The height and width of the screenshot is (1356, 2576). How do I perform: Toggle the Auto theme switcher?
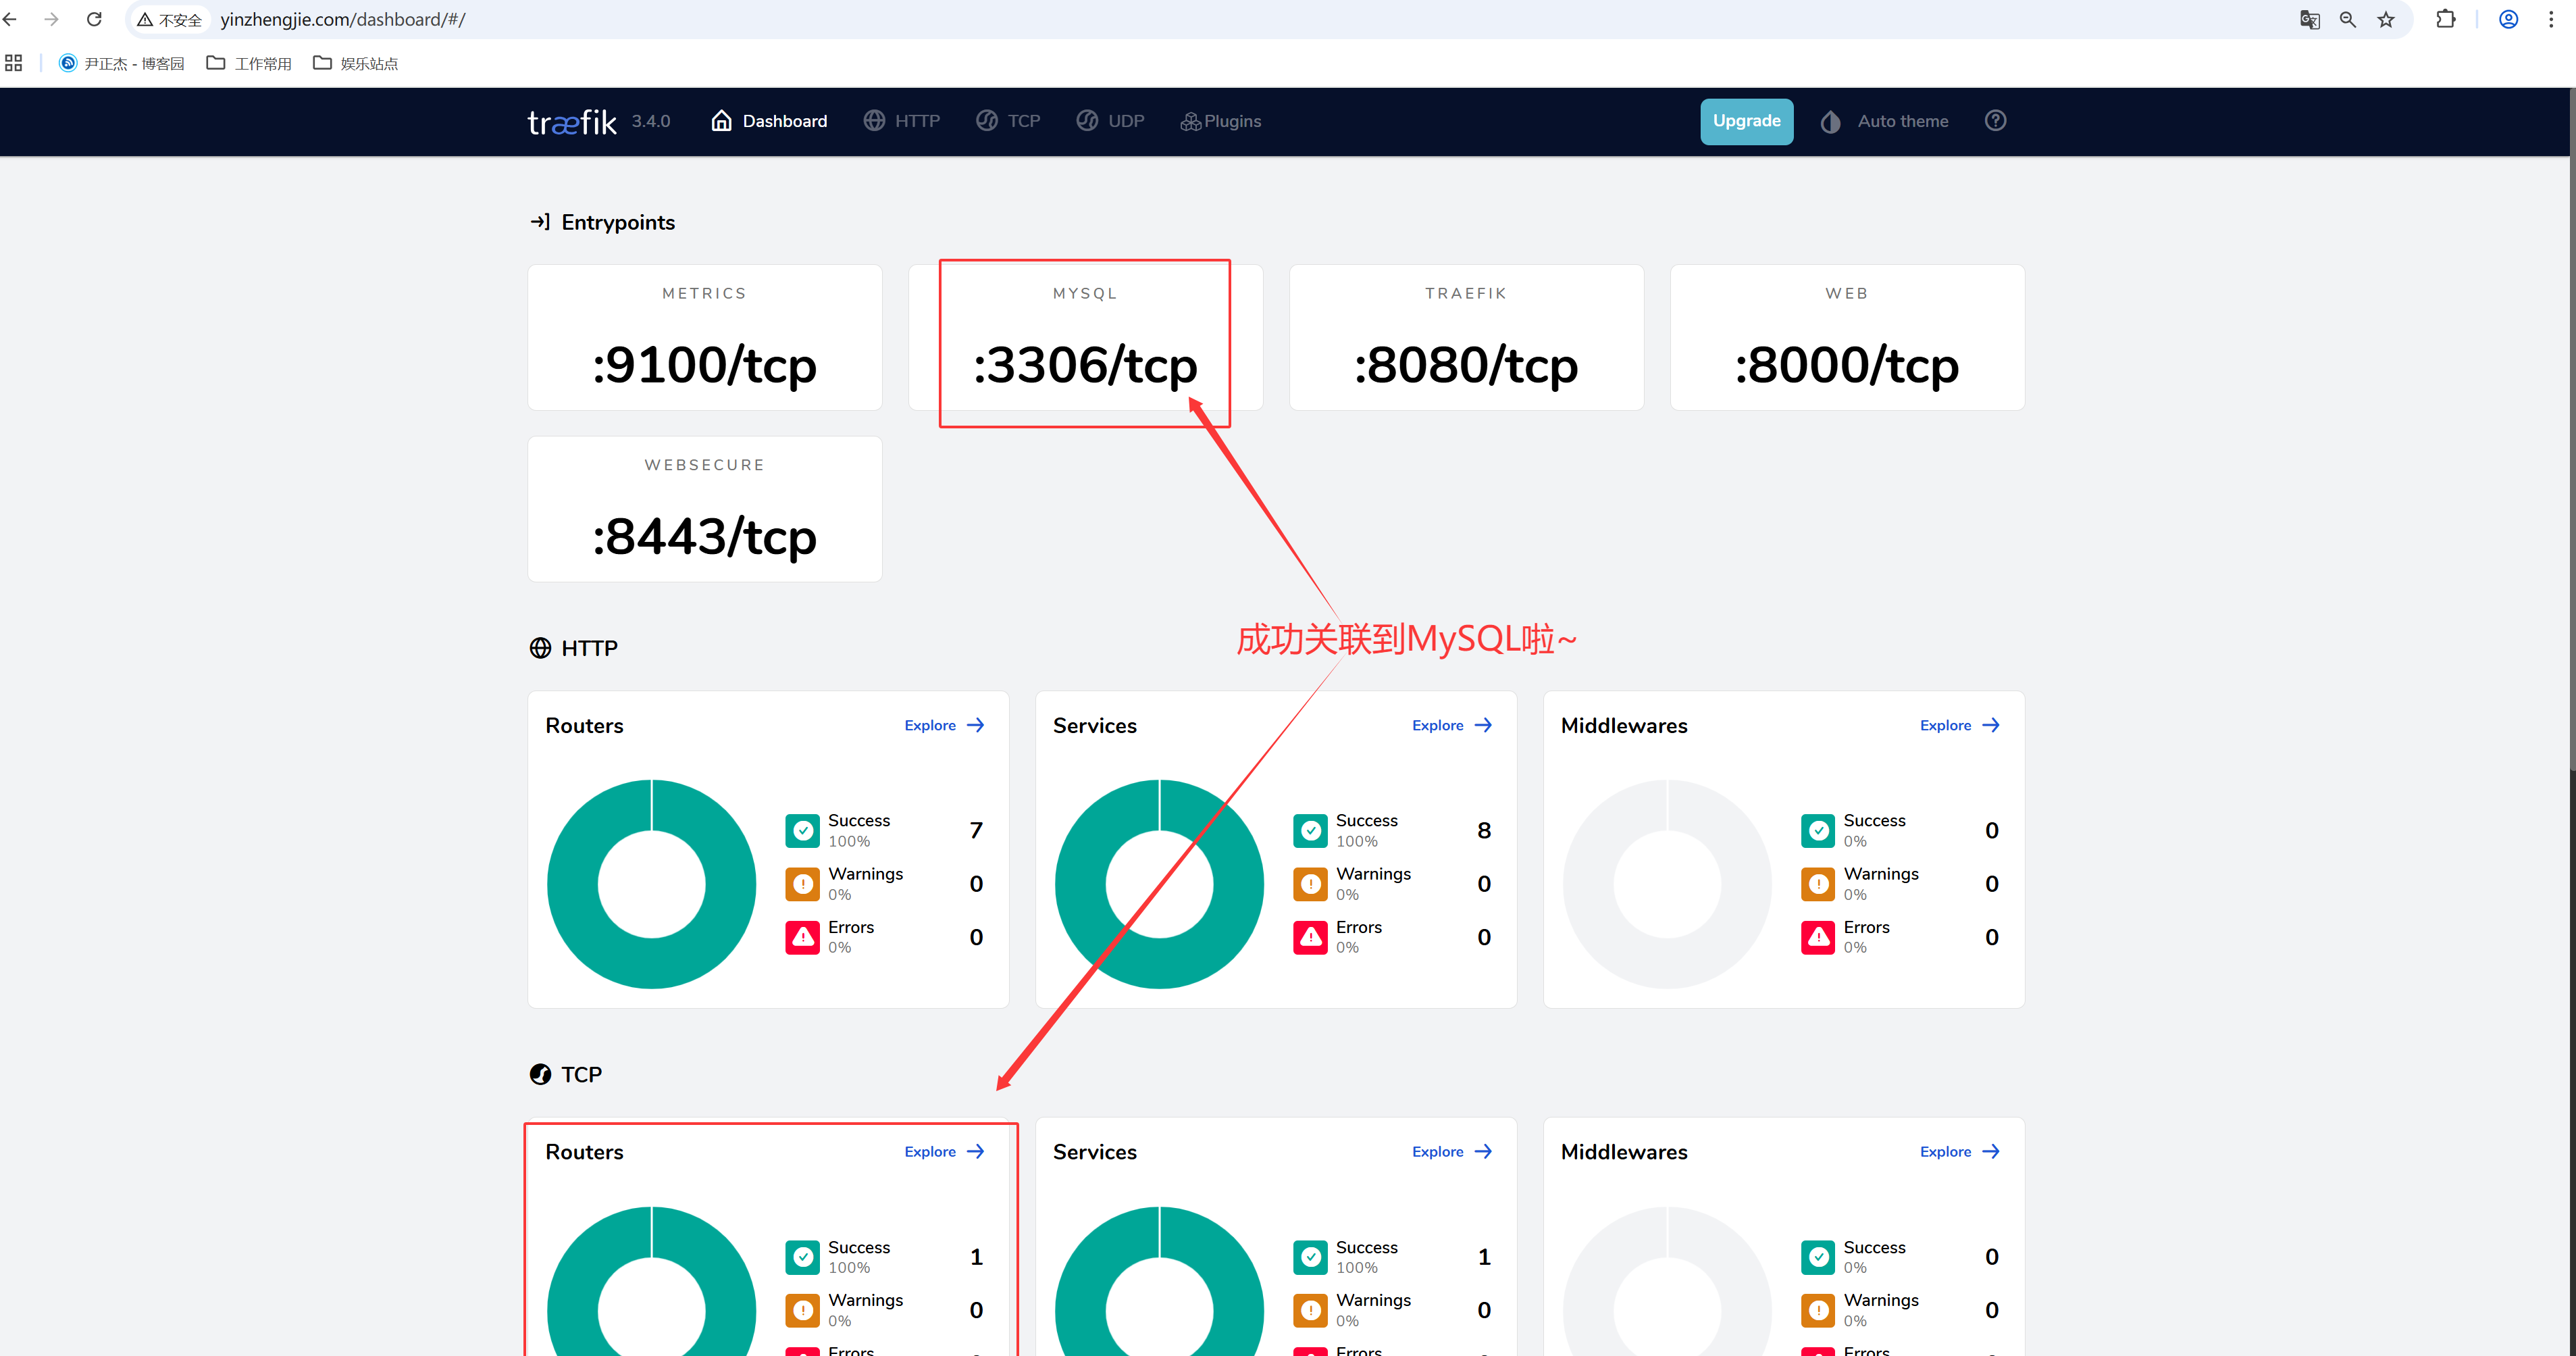1884,121
